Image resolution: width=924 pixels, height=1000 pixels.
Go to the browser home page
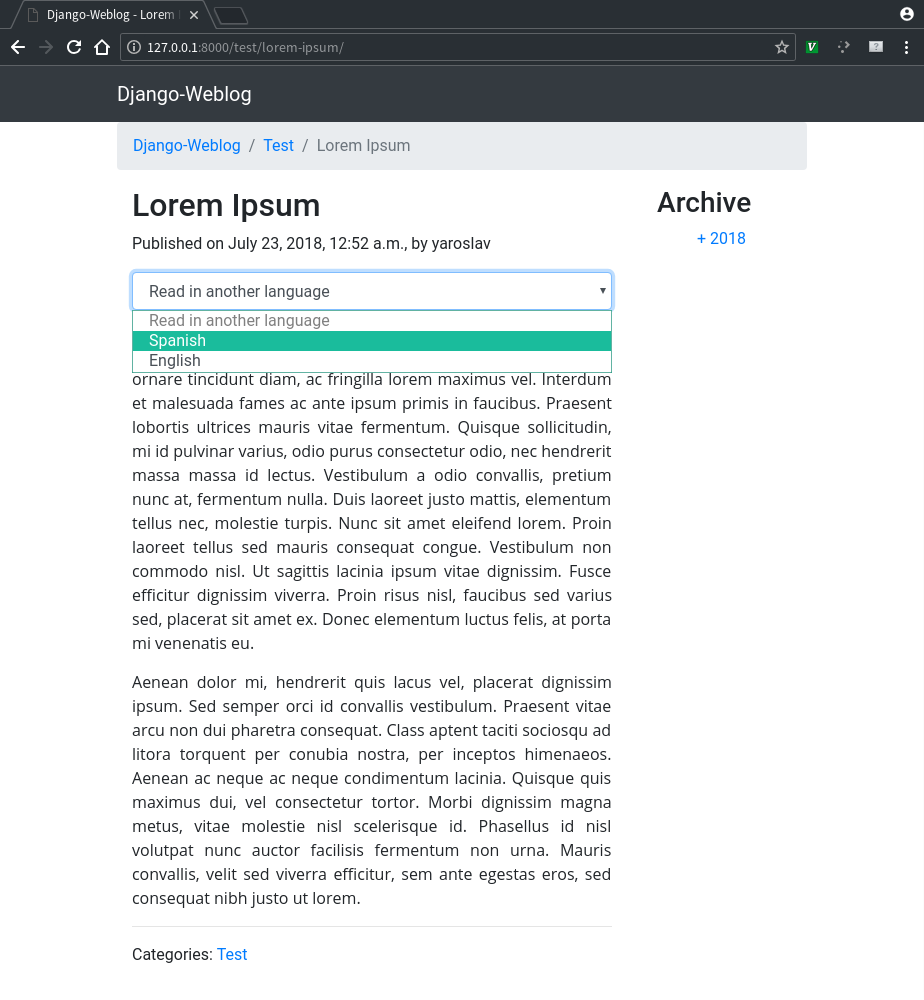coord(101,47)
